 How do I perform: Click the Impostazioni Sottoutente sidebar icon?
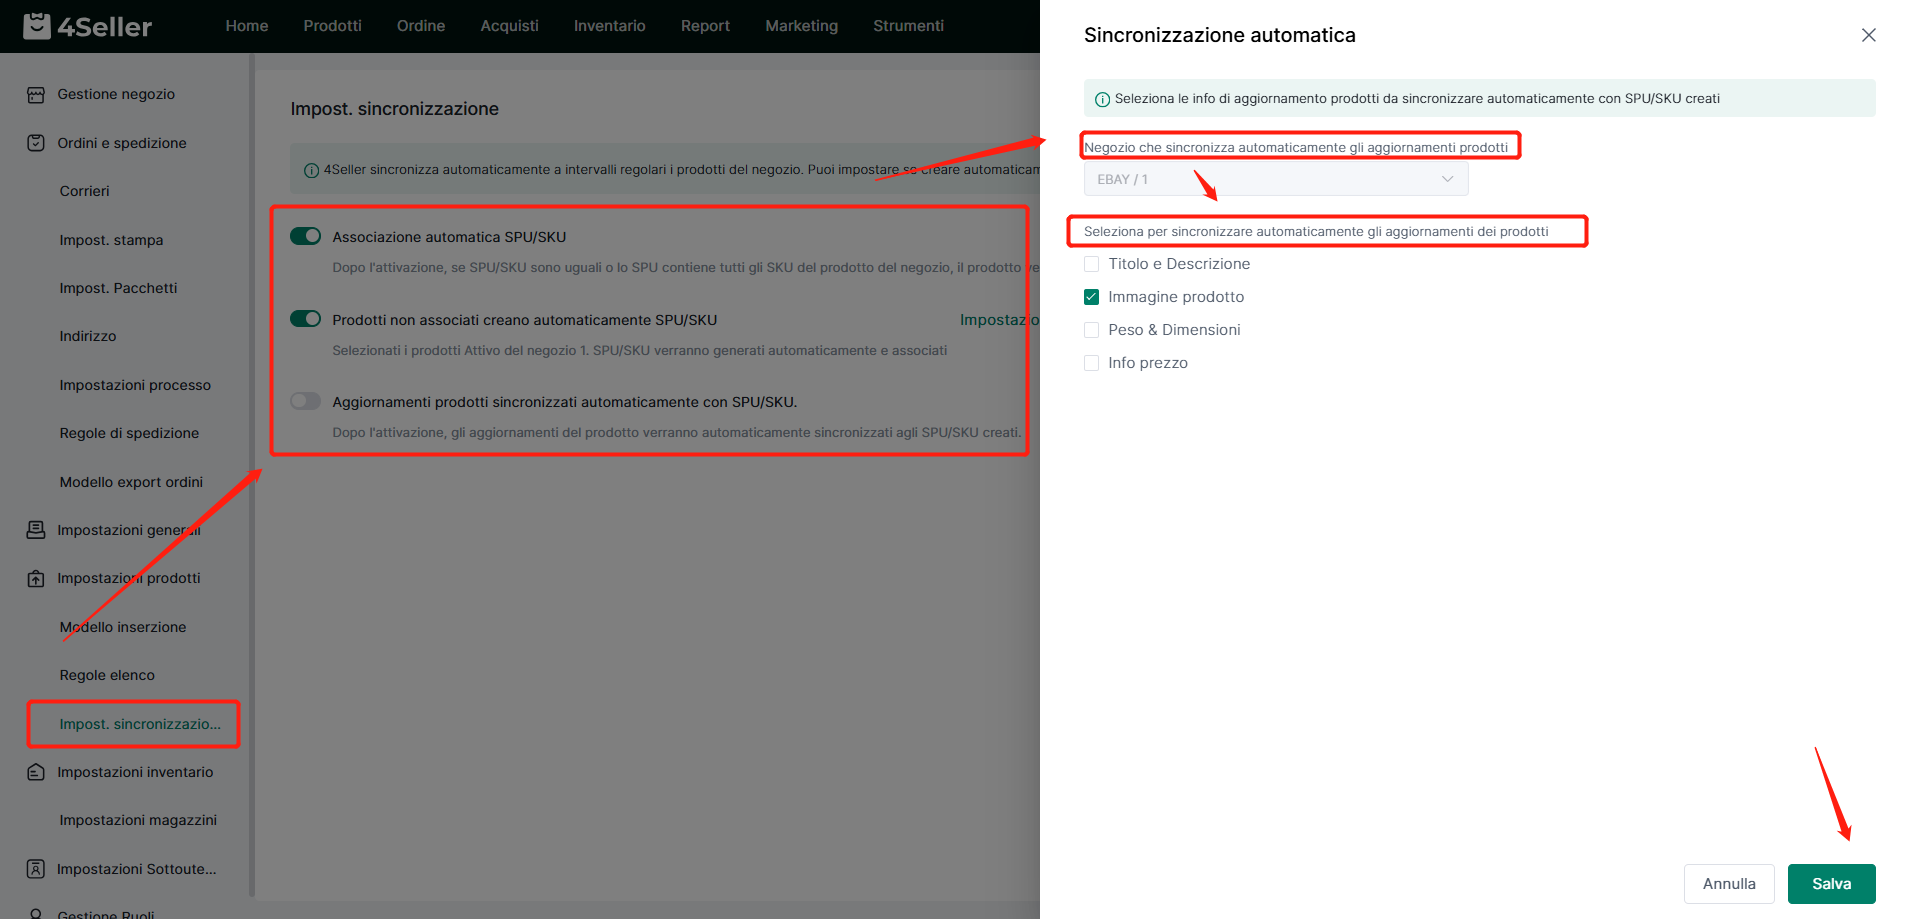pyautogui.click(x=36, y=869)
